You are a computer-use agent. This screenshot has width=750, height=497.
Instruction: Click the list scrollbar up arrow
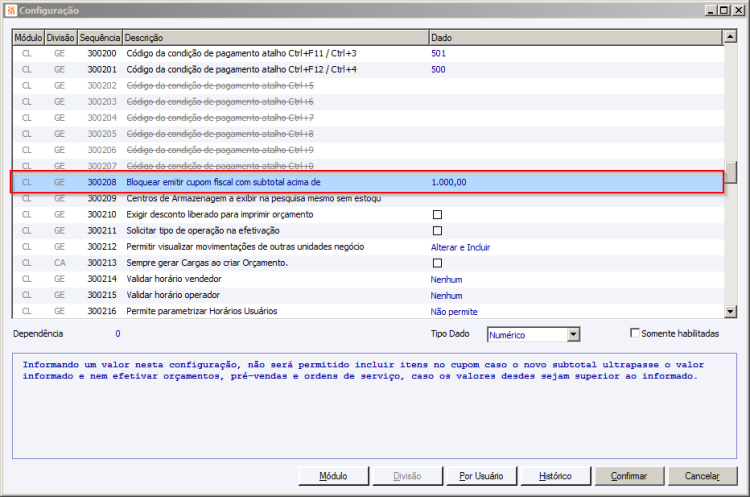(730, 36)
